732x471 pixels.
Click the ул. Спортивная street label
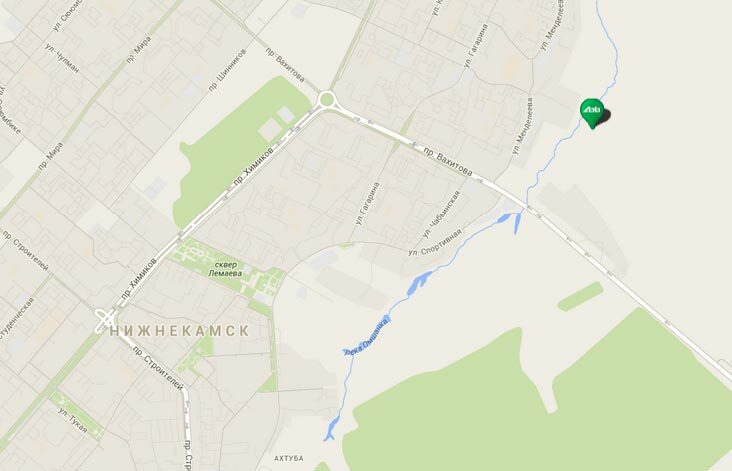click(435, 242)
